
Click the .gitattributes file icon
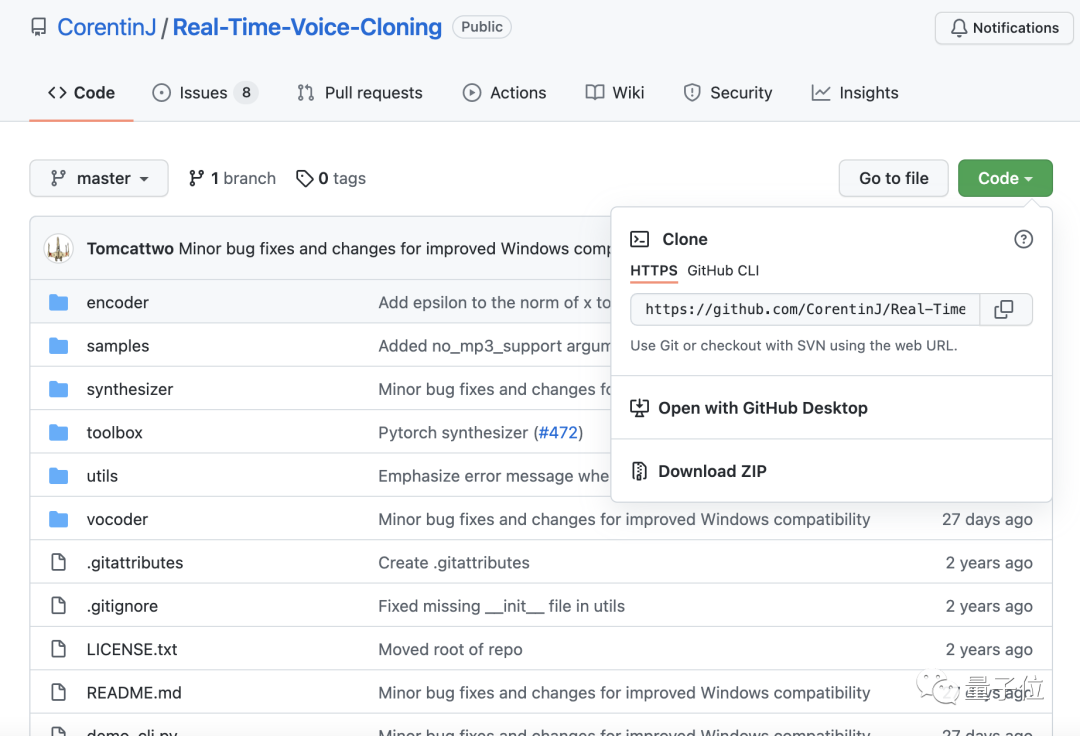click(59, 562)
